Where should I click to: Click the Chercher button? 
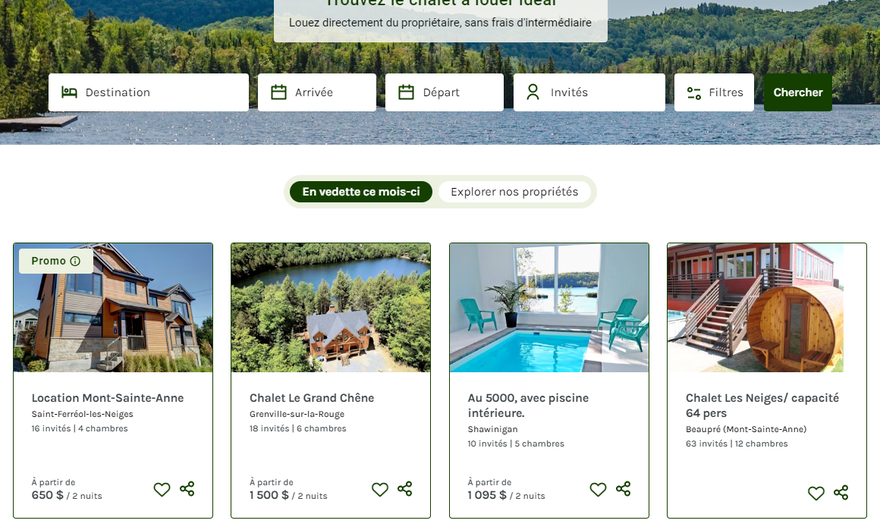tap(798, 93)
